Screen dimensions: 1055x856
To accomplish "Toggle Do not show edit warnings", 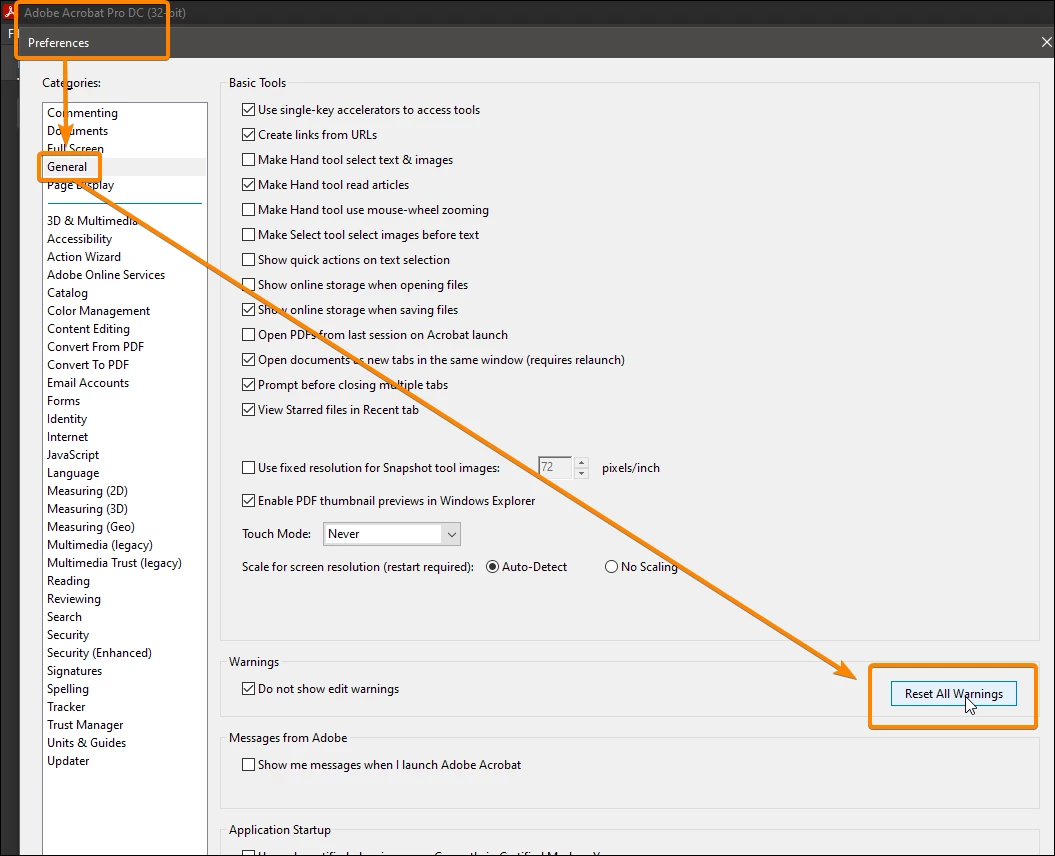I will coord(248,688).
